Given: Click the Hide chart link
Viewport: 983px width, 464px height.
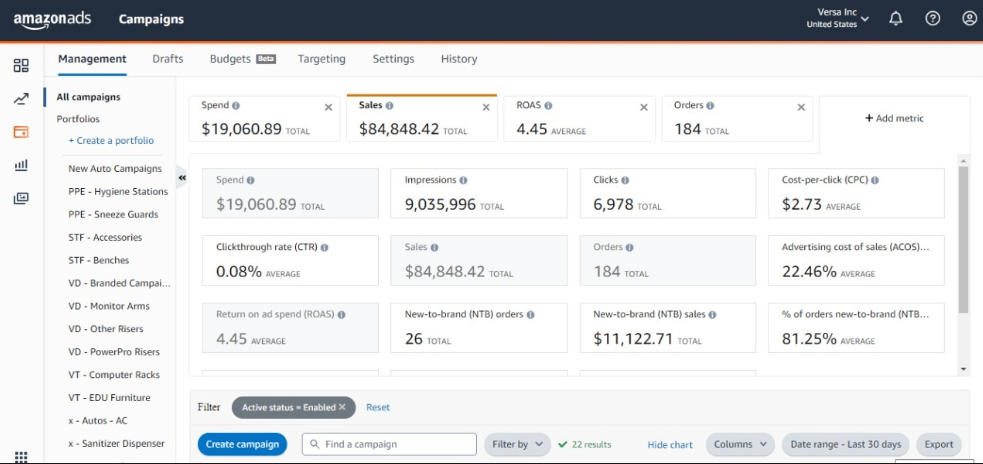Looking at the screenshot, I should click(670, 445).
